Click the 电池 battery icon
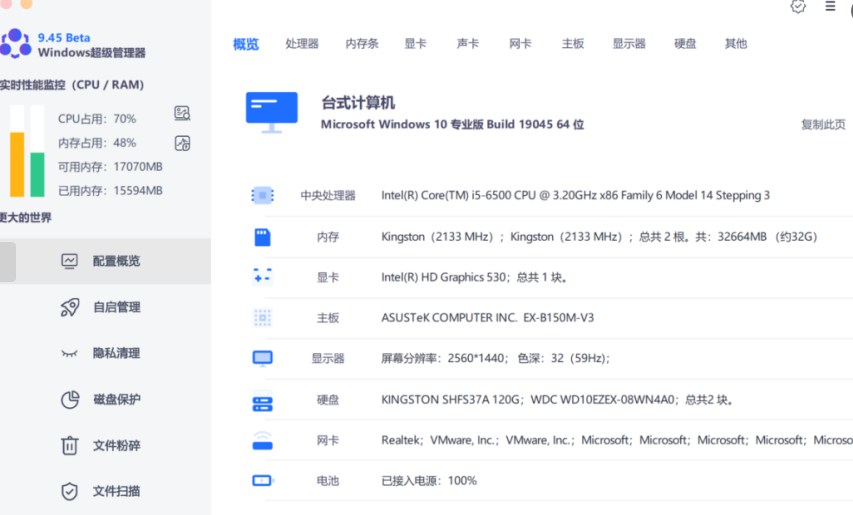 (263, 481)
